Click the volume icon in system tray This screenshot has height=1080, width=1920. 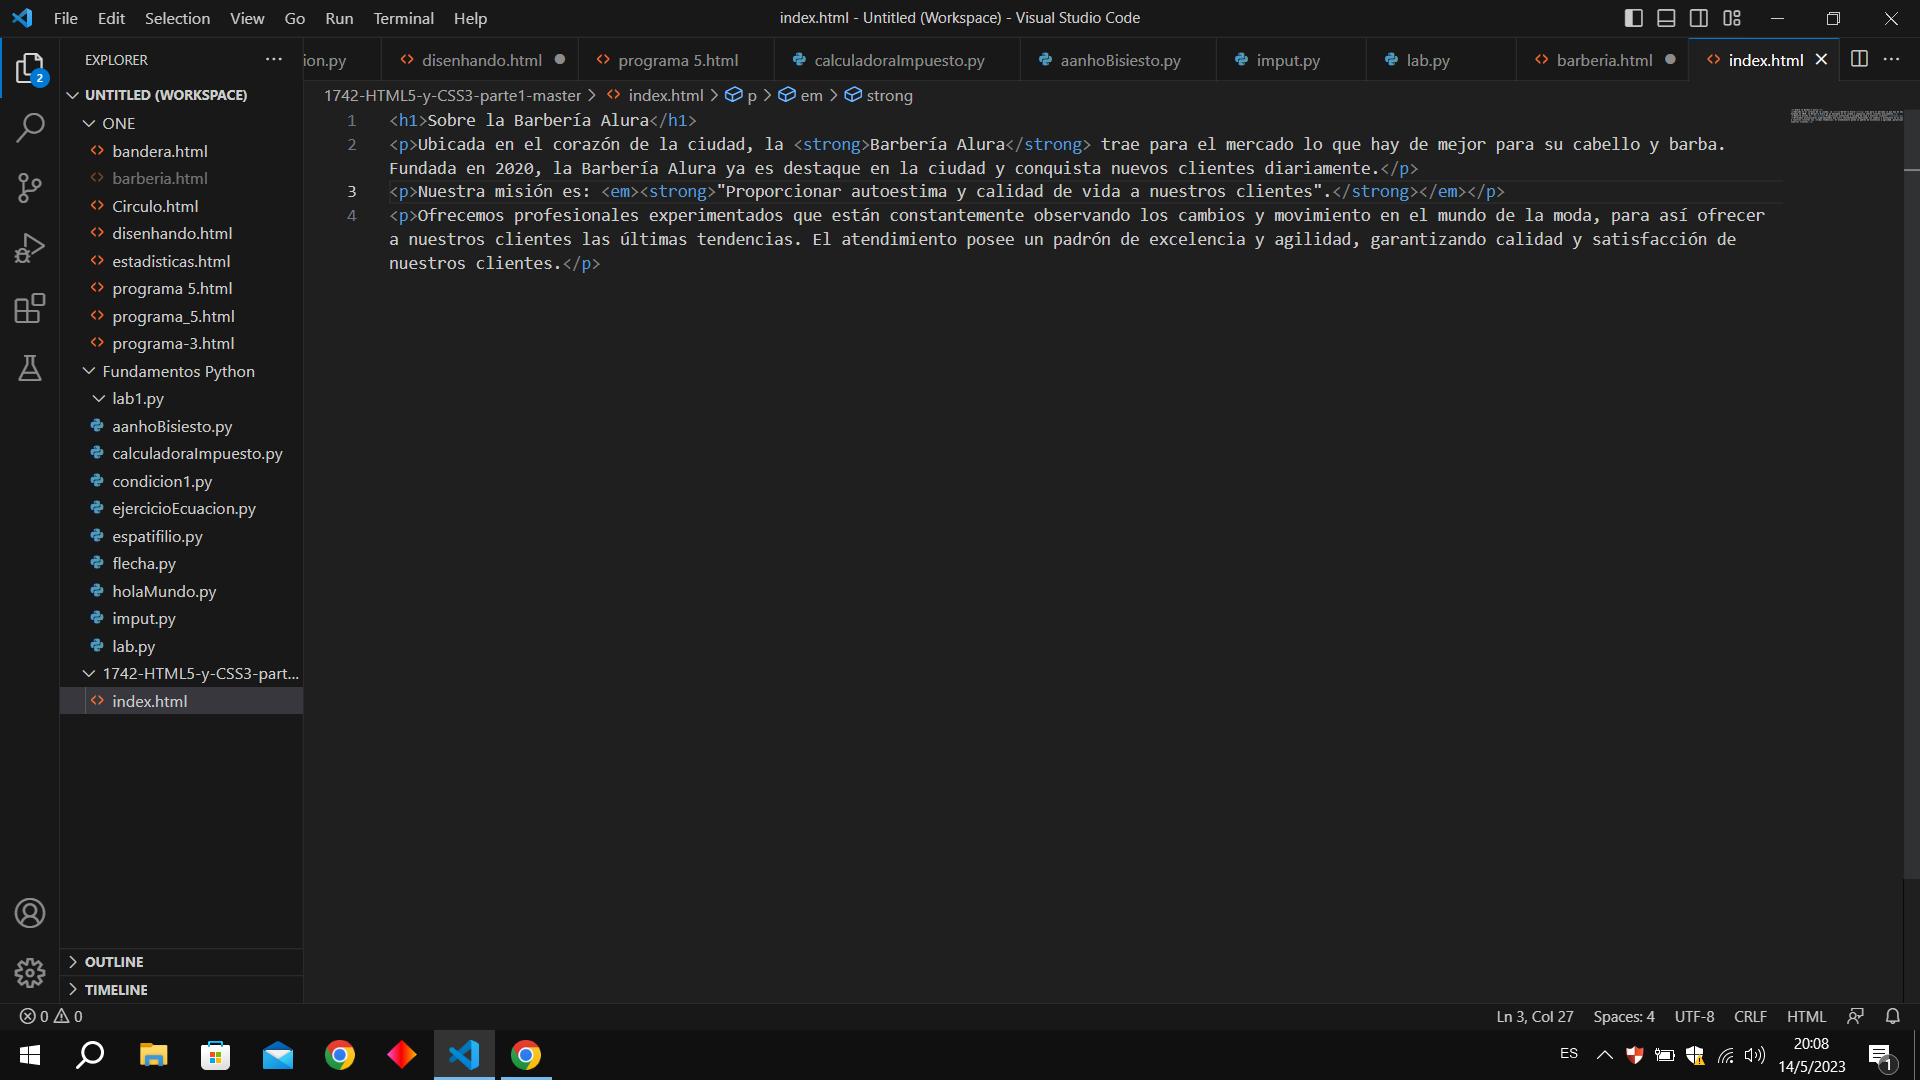[x=1755, y=1055]
